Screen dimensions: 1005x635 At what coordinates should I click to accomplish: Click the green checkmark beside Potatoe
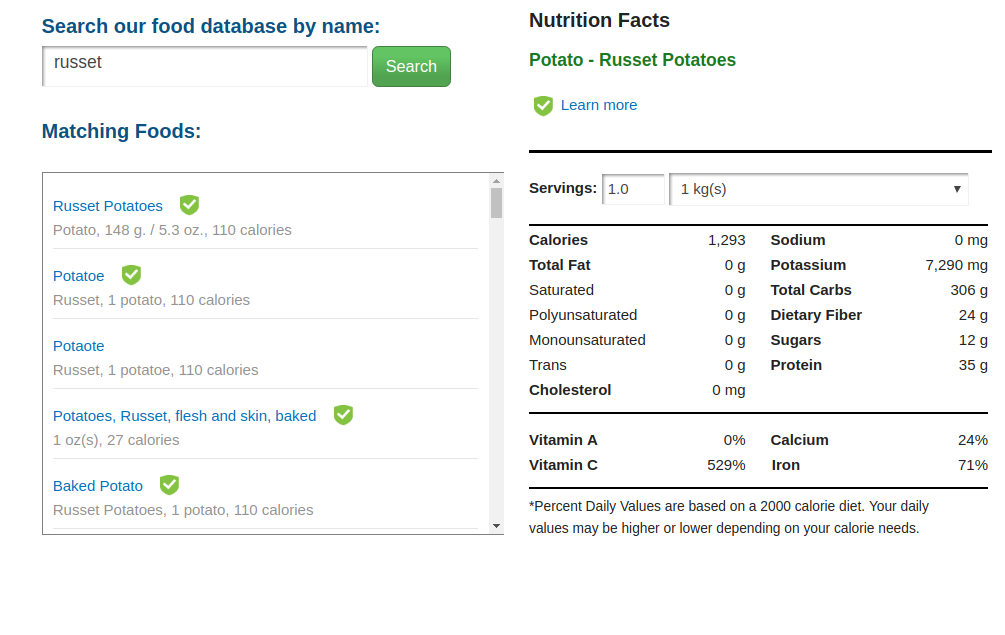click(x=131, y=275)
